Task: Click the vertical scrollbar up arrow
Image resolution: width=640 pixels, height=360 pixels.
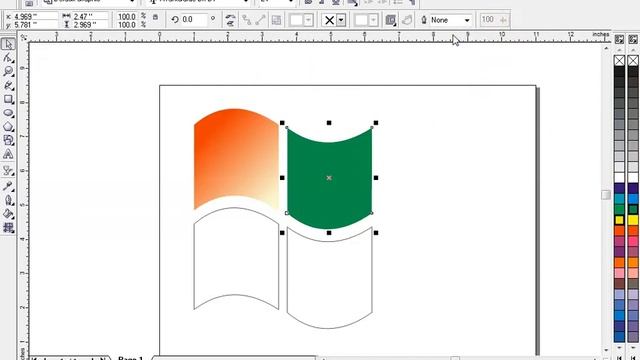Action: click(606, 49)
